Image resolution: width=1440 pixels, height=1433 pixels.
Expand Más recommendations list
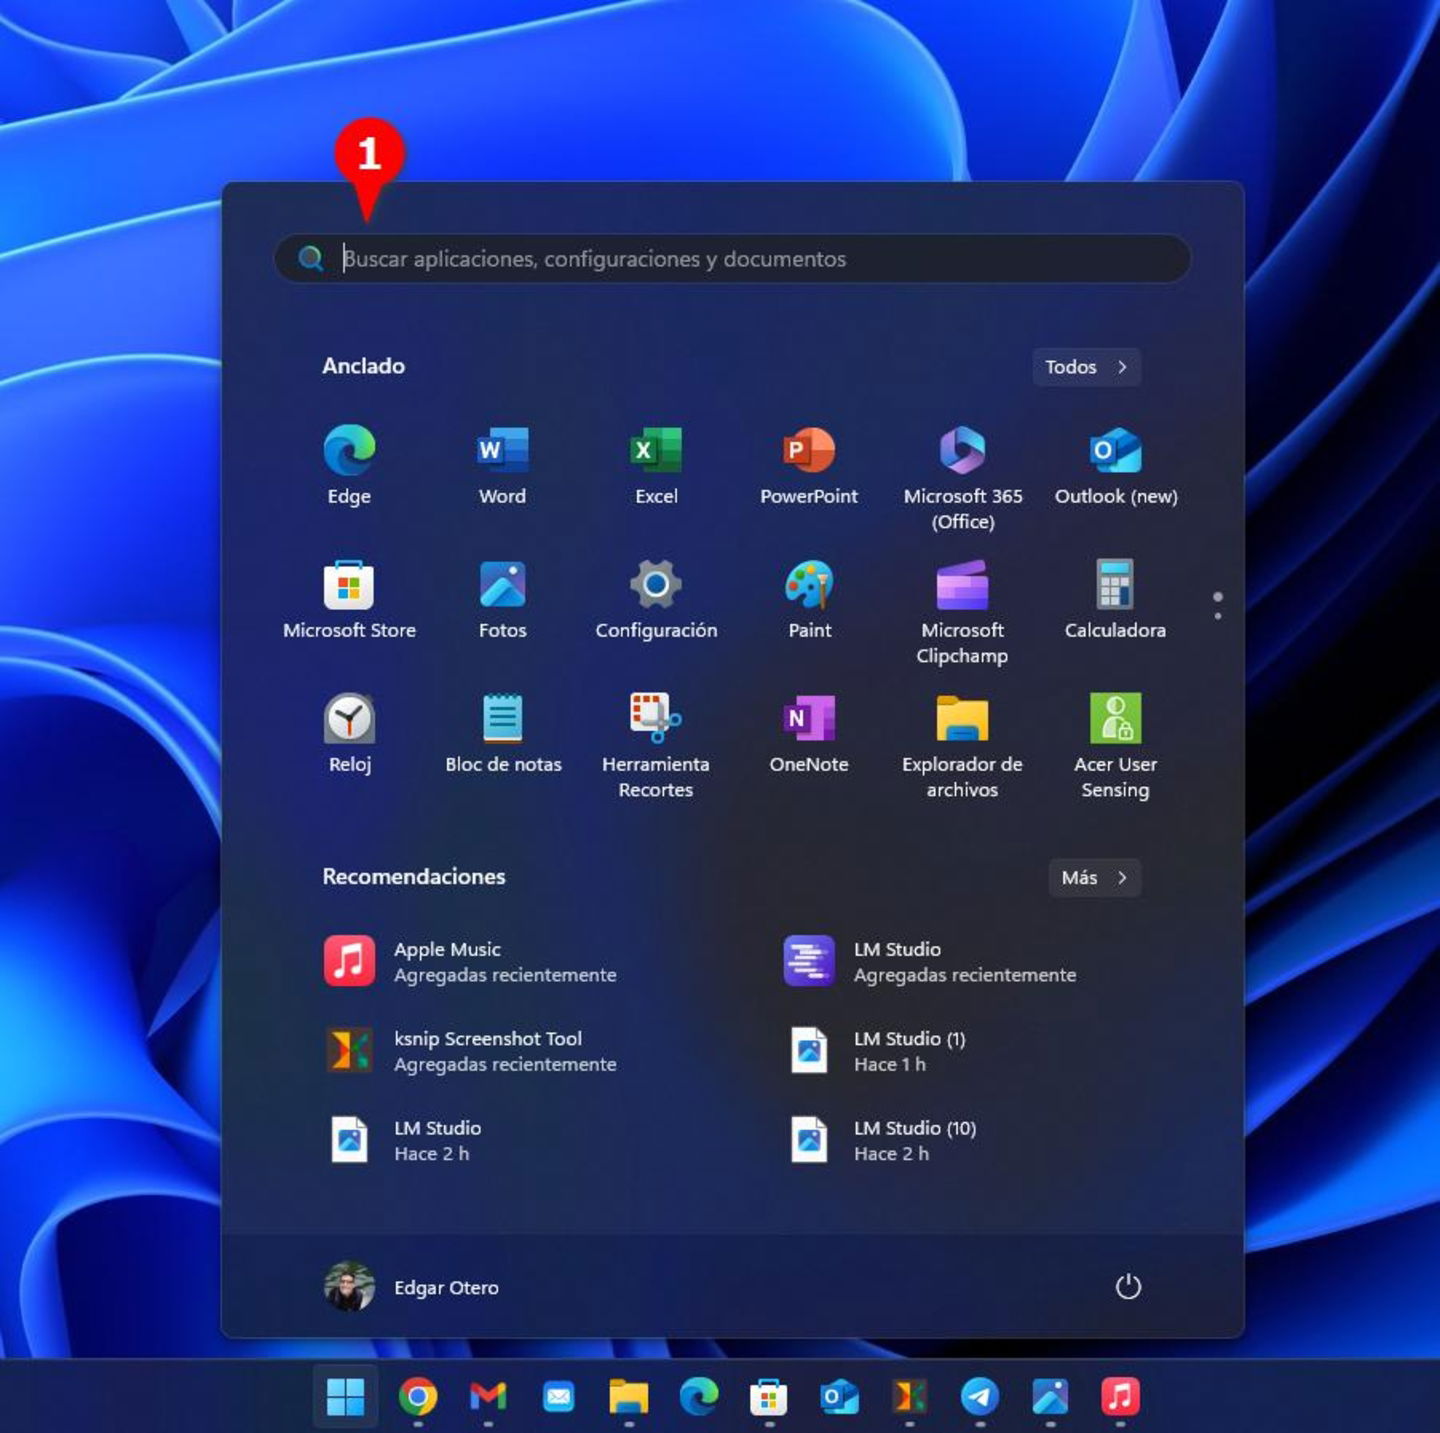1094,877
